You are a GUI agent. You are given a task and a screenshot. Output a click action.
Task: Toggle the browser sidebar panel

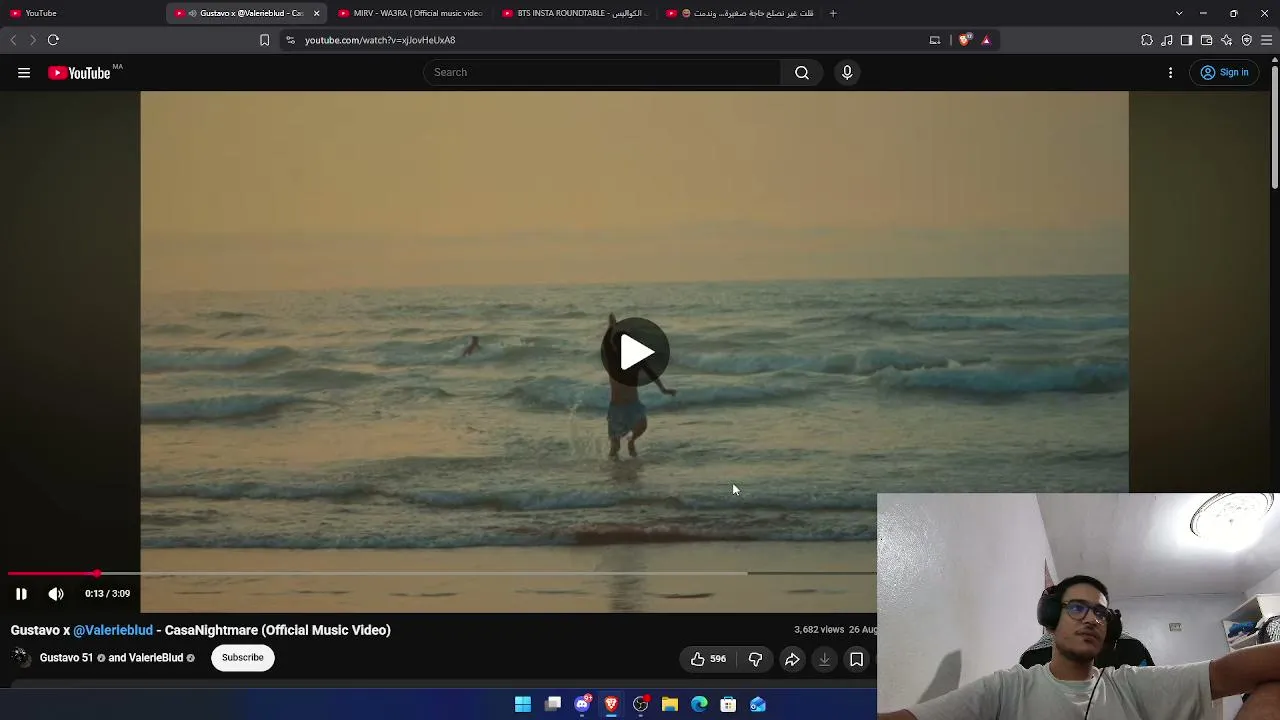pyautogui.click(x=1186, y=40)
